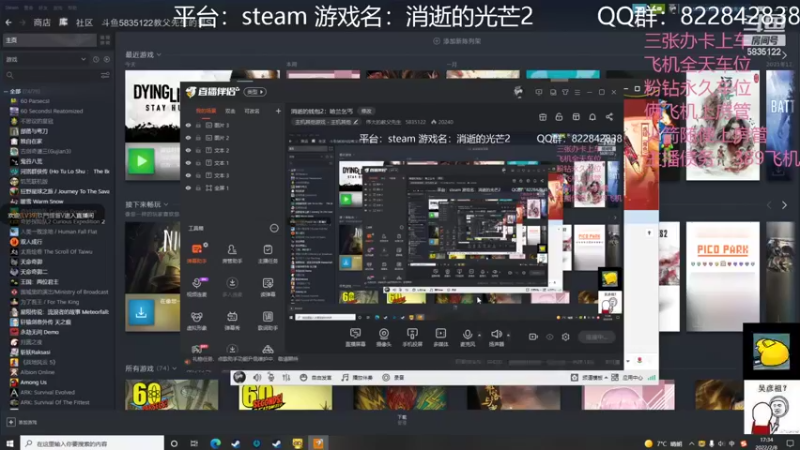Image resolution: width=800 pixels, height=450 pixels.
Task: Hide the 图片 3 source layer
Action: tap(188, 125)
